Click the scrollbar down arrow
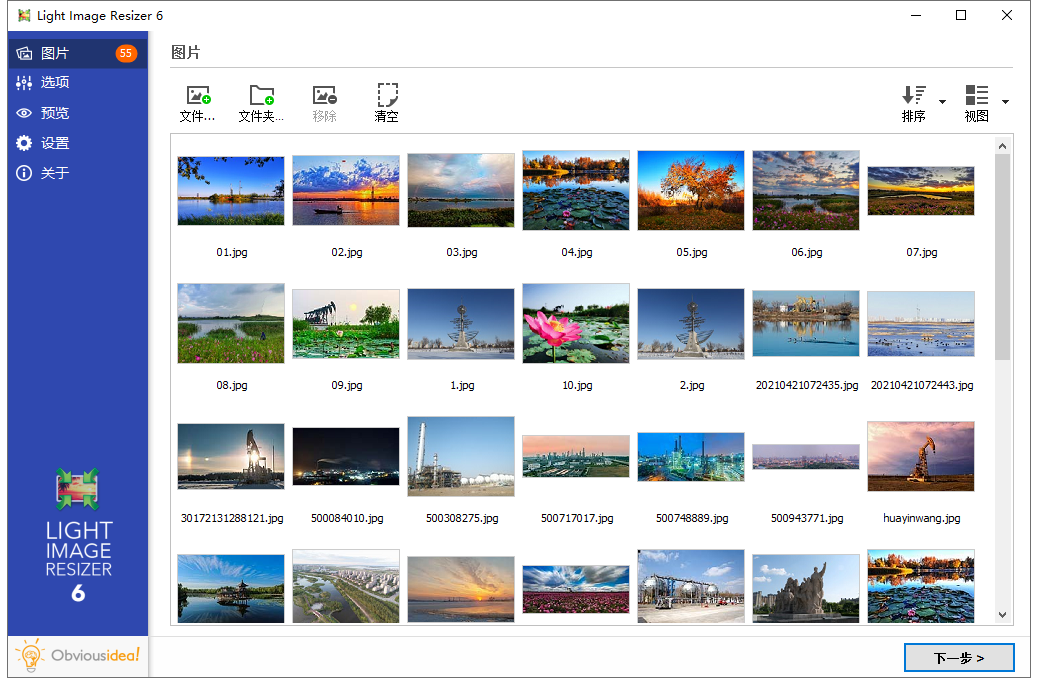The width and height of the screenshot is (1038, 685). (x=1003, y=615)
